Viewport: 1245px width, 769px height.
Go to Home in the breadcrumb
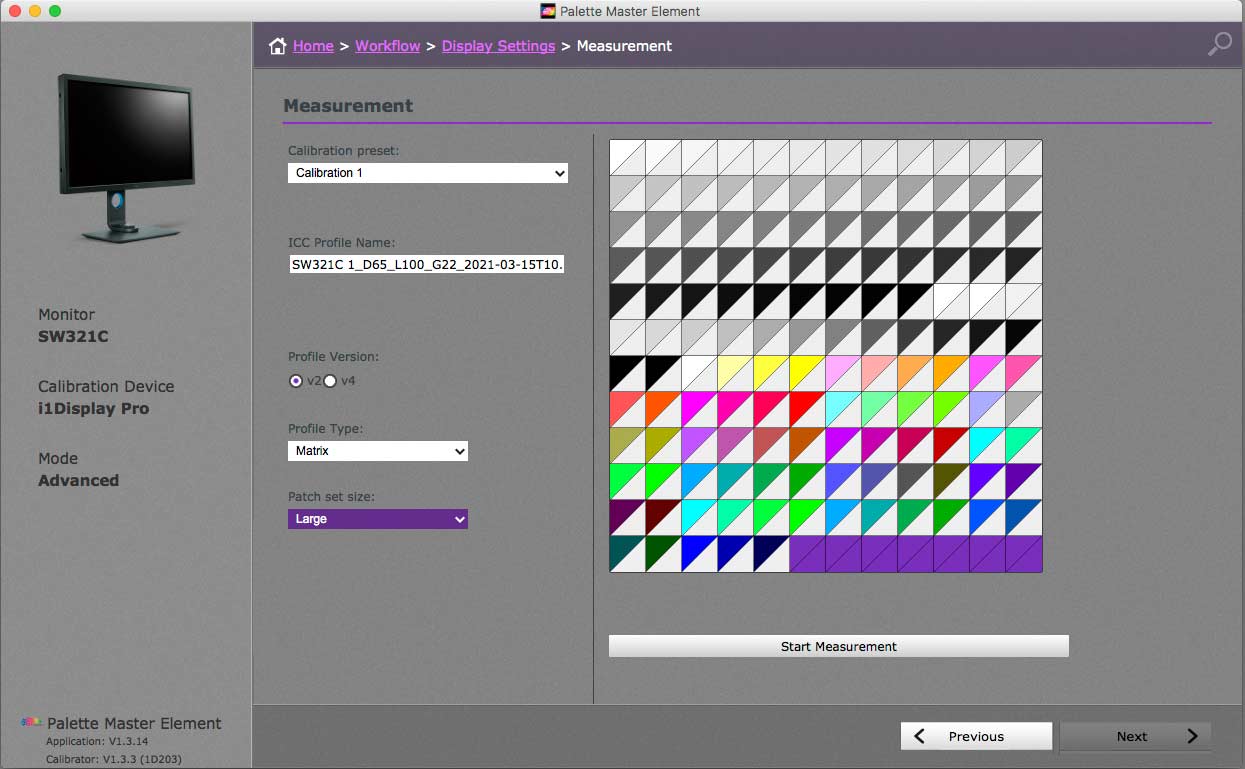[x=313, y=46]
